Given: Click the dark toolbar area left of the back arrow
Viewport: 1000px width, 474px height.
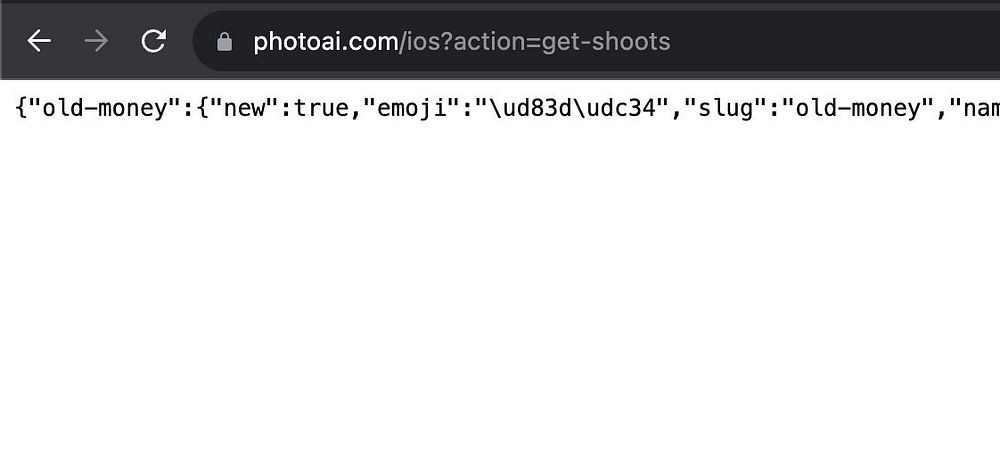Looking at the screenshot, I should coord(10,41).
